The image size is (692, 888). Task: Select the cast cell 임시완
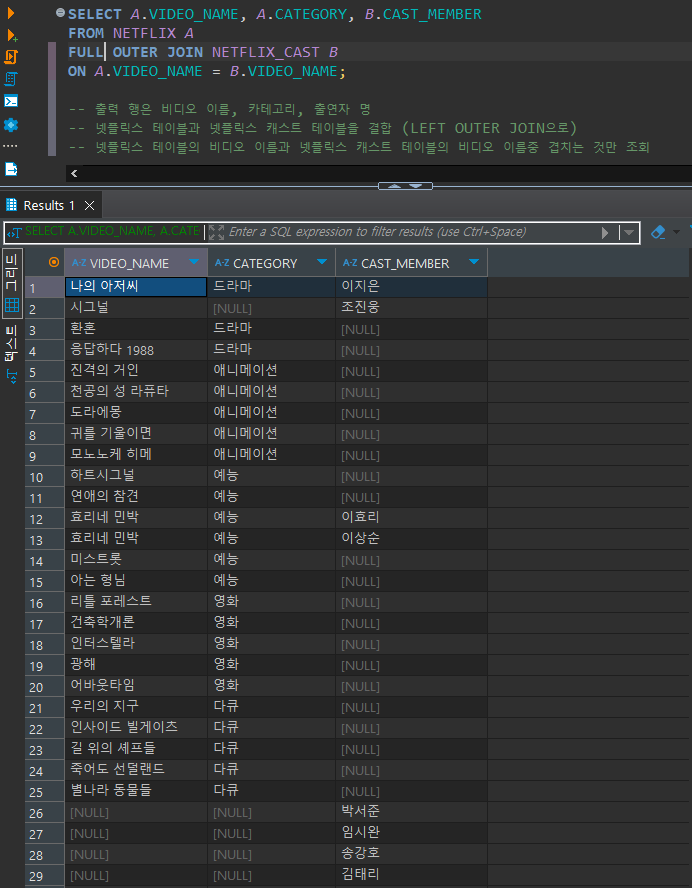[x=411, y=832]
